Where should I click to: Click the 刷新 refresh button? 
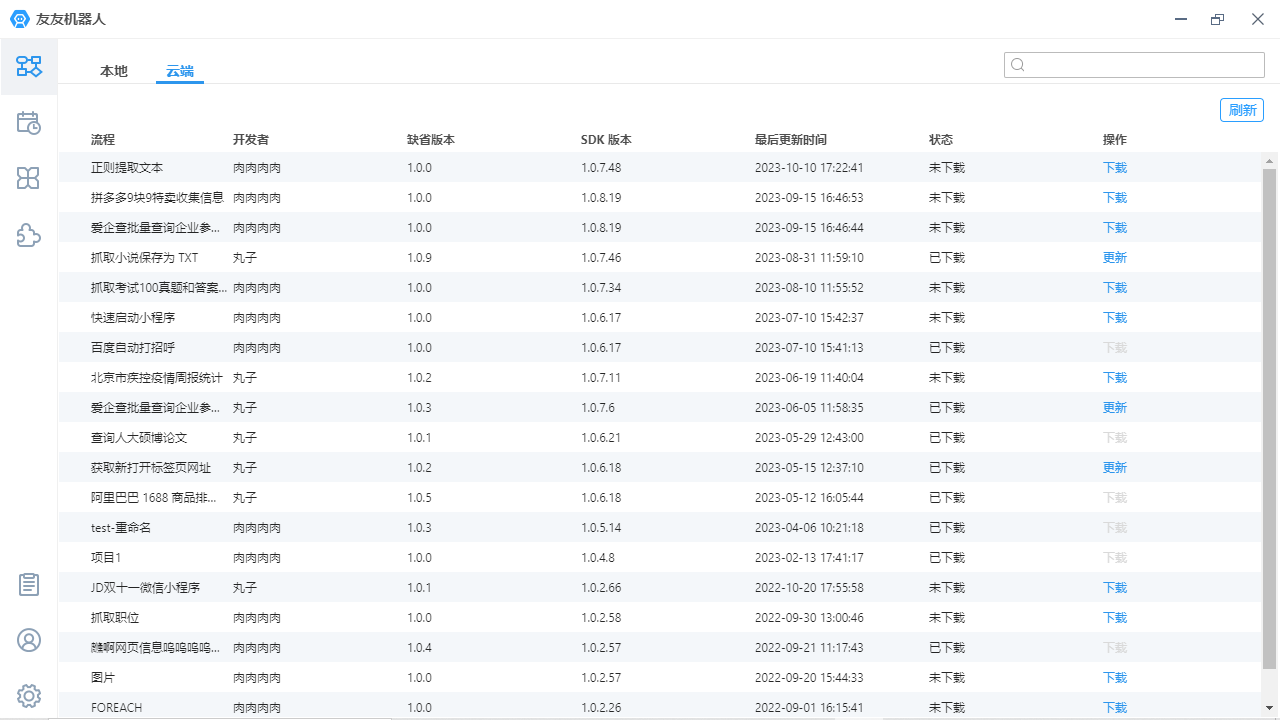[x=1242, y=110]
